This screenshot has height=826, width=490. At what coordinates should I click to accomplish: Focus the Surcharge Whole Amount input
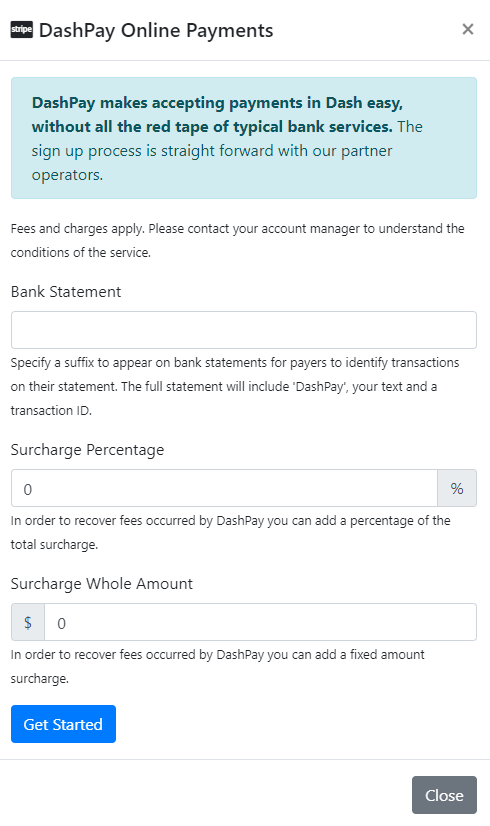point(260,622)
